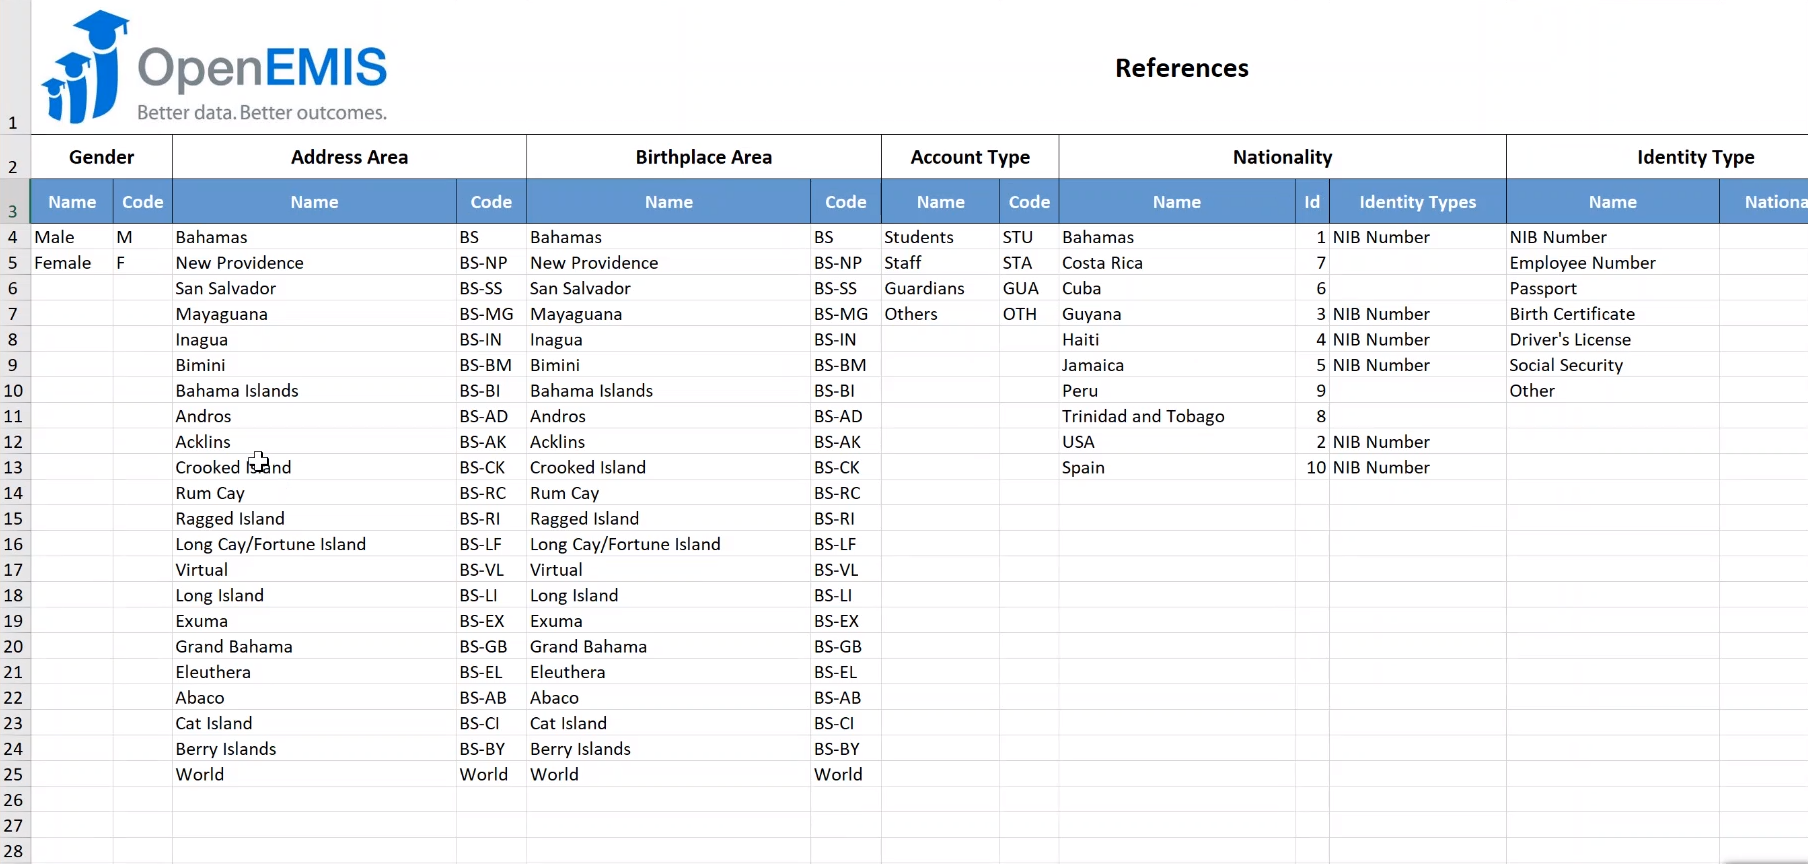Select the Identity Types column header
This screenshot has height=864, width=1808.
click(x=1417, y=202)
